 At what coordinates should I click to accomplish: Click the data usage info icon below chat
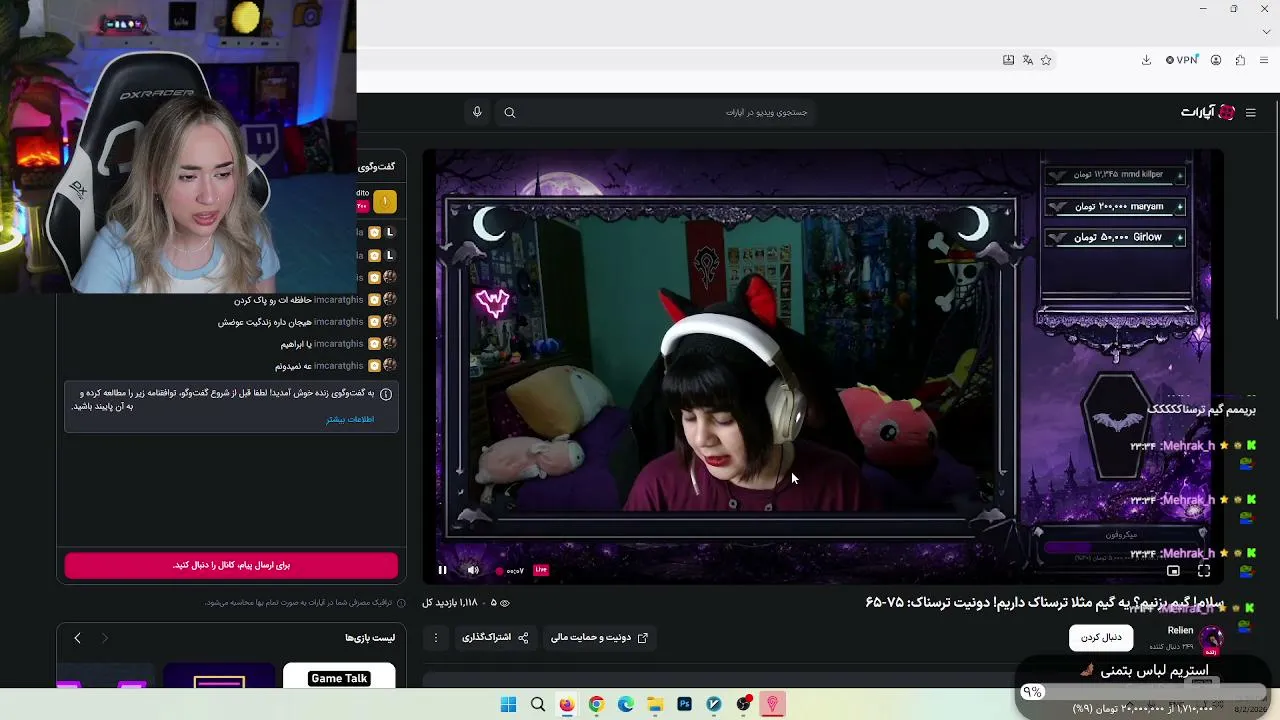[x=401, y=603]
